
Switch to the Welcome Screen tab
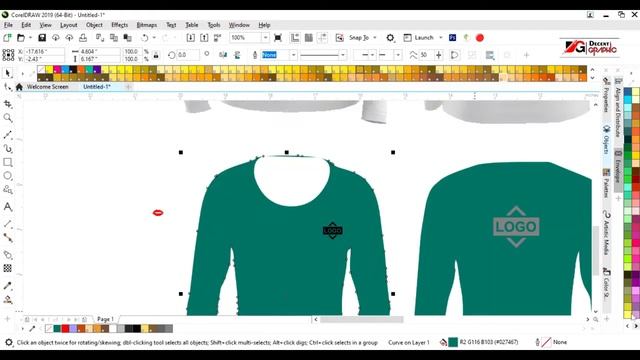47,87
